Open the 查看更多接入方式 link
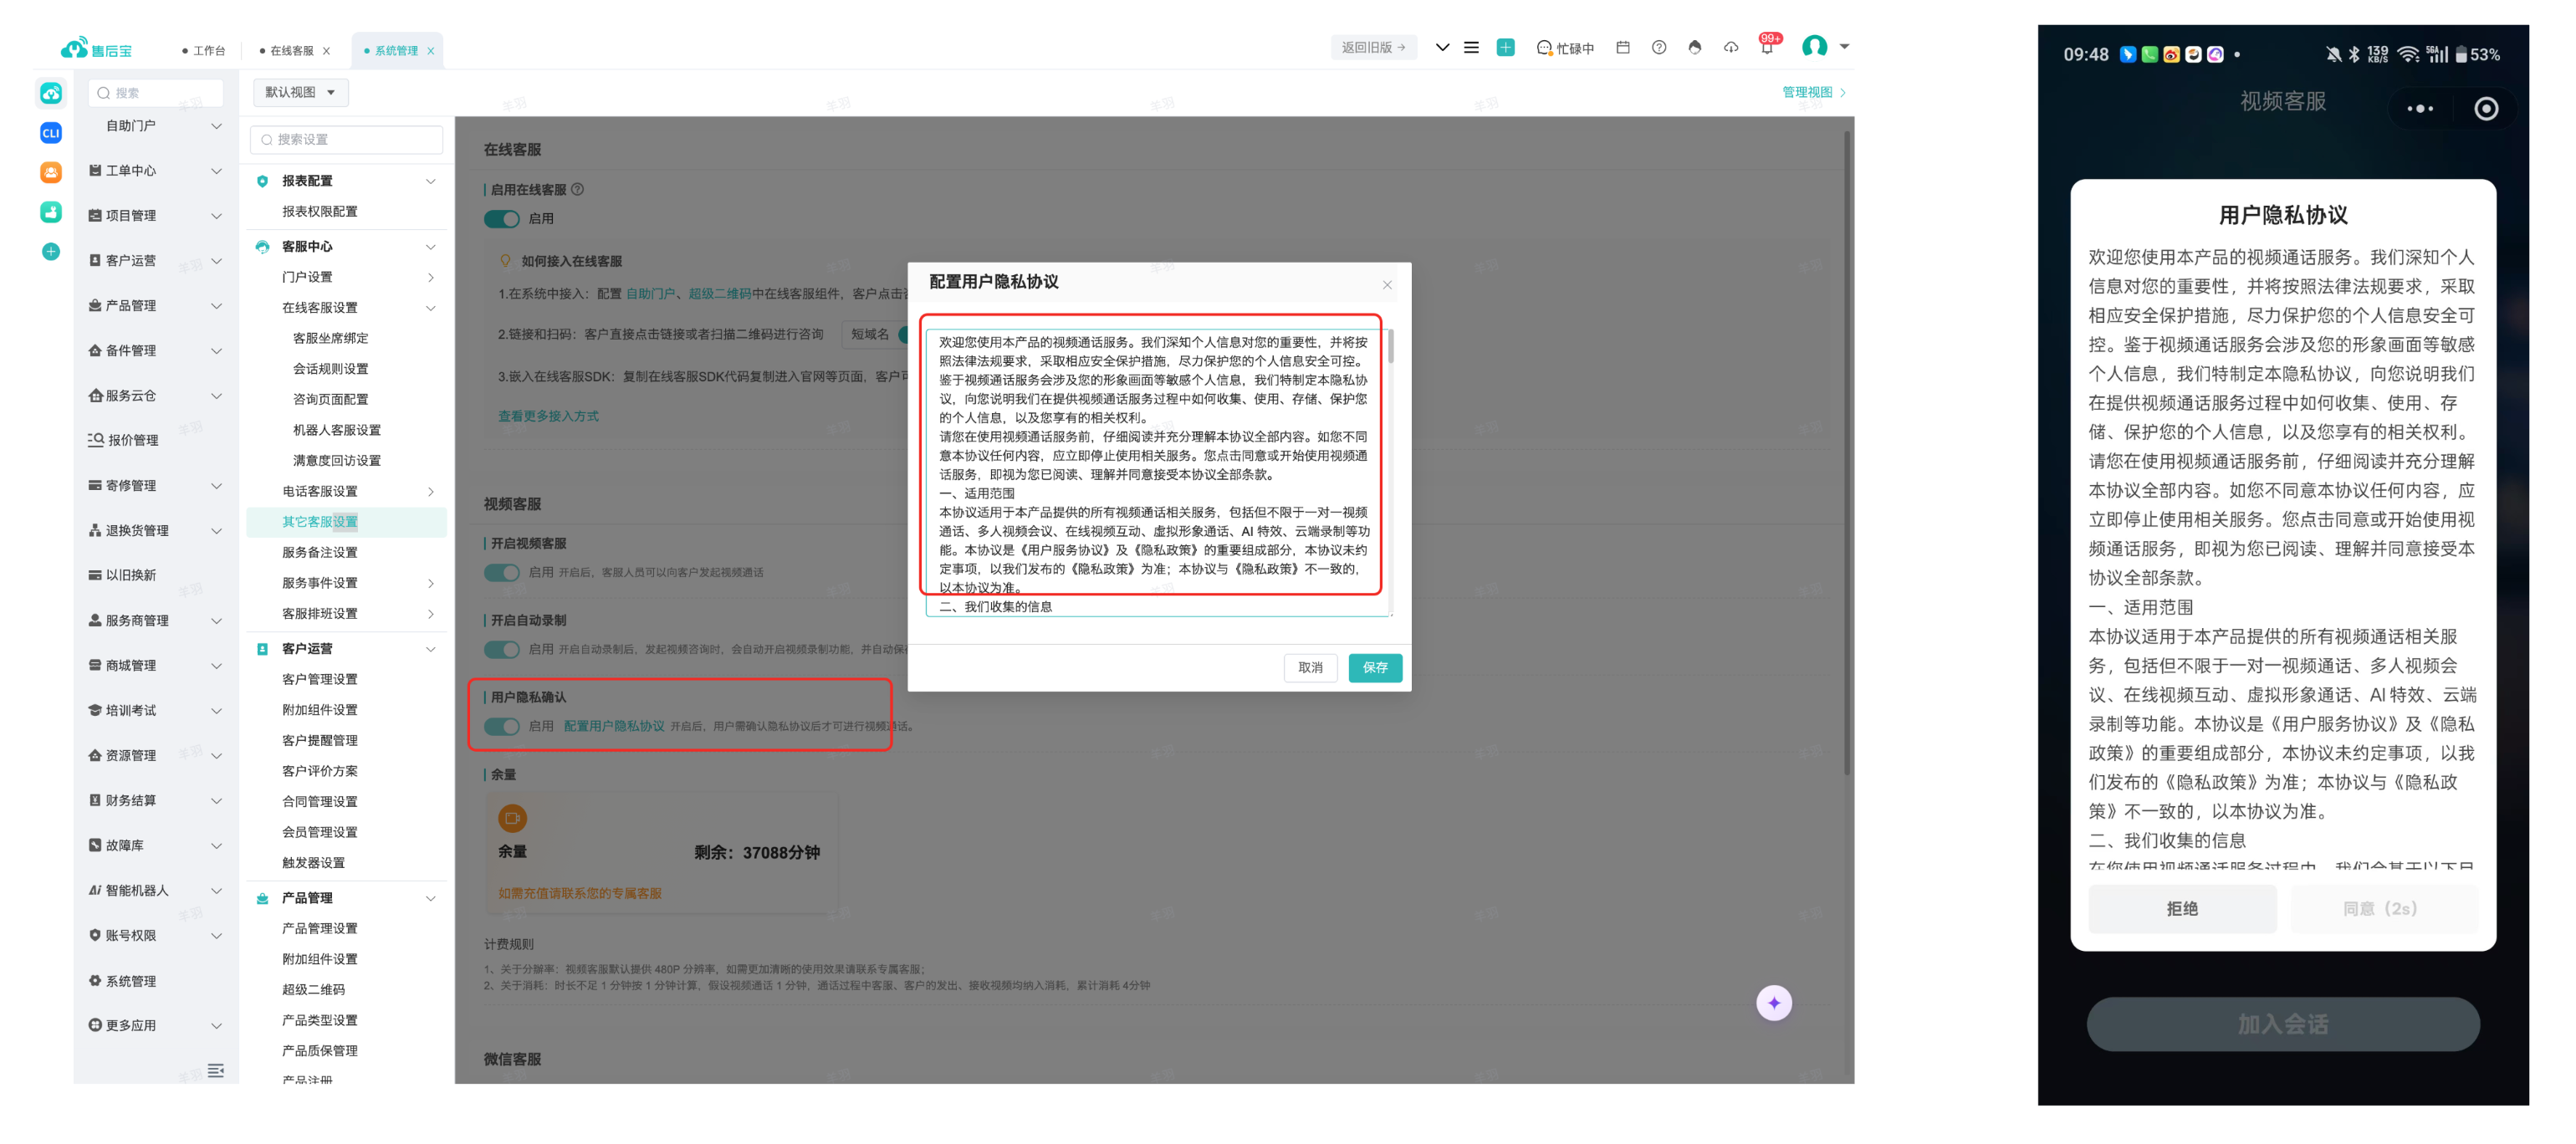The height and width of the screenshot is (1144, 2576). click(548, 416)
